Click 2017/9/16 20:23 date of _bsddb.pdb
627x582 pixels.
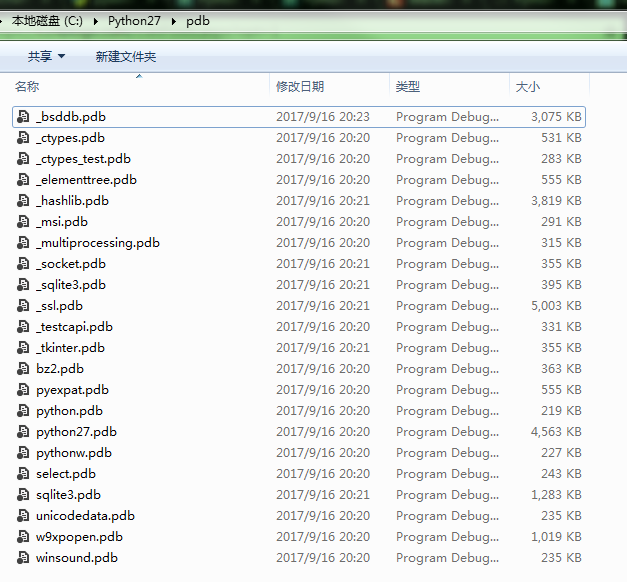pyautogui.click(x=323, y=117)
